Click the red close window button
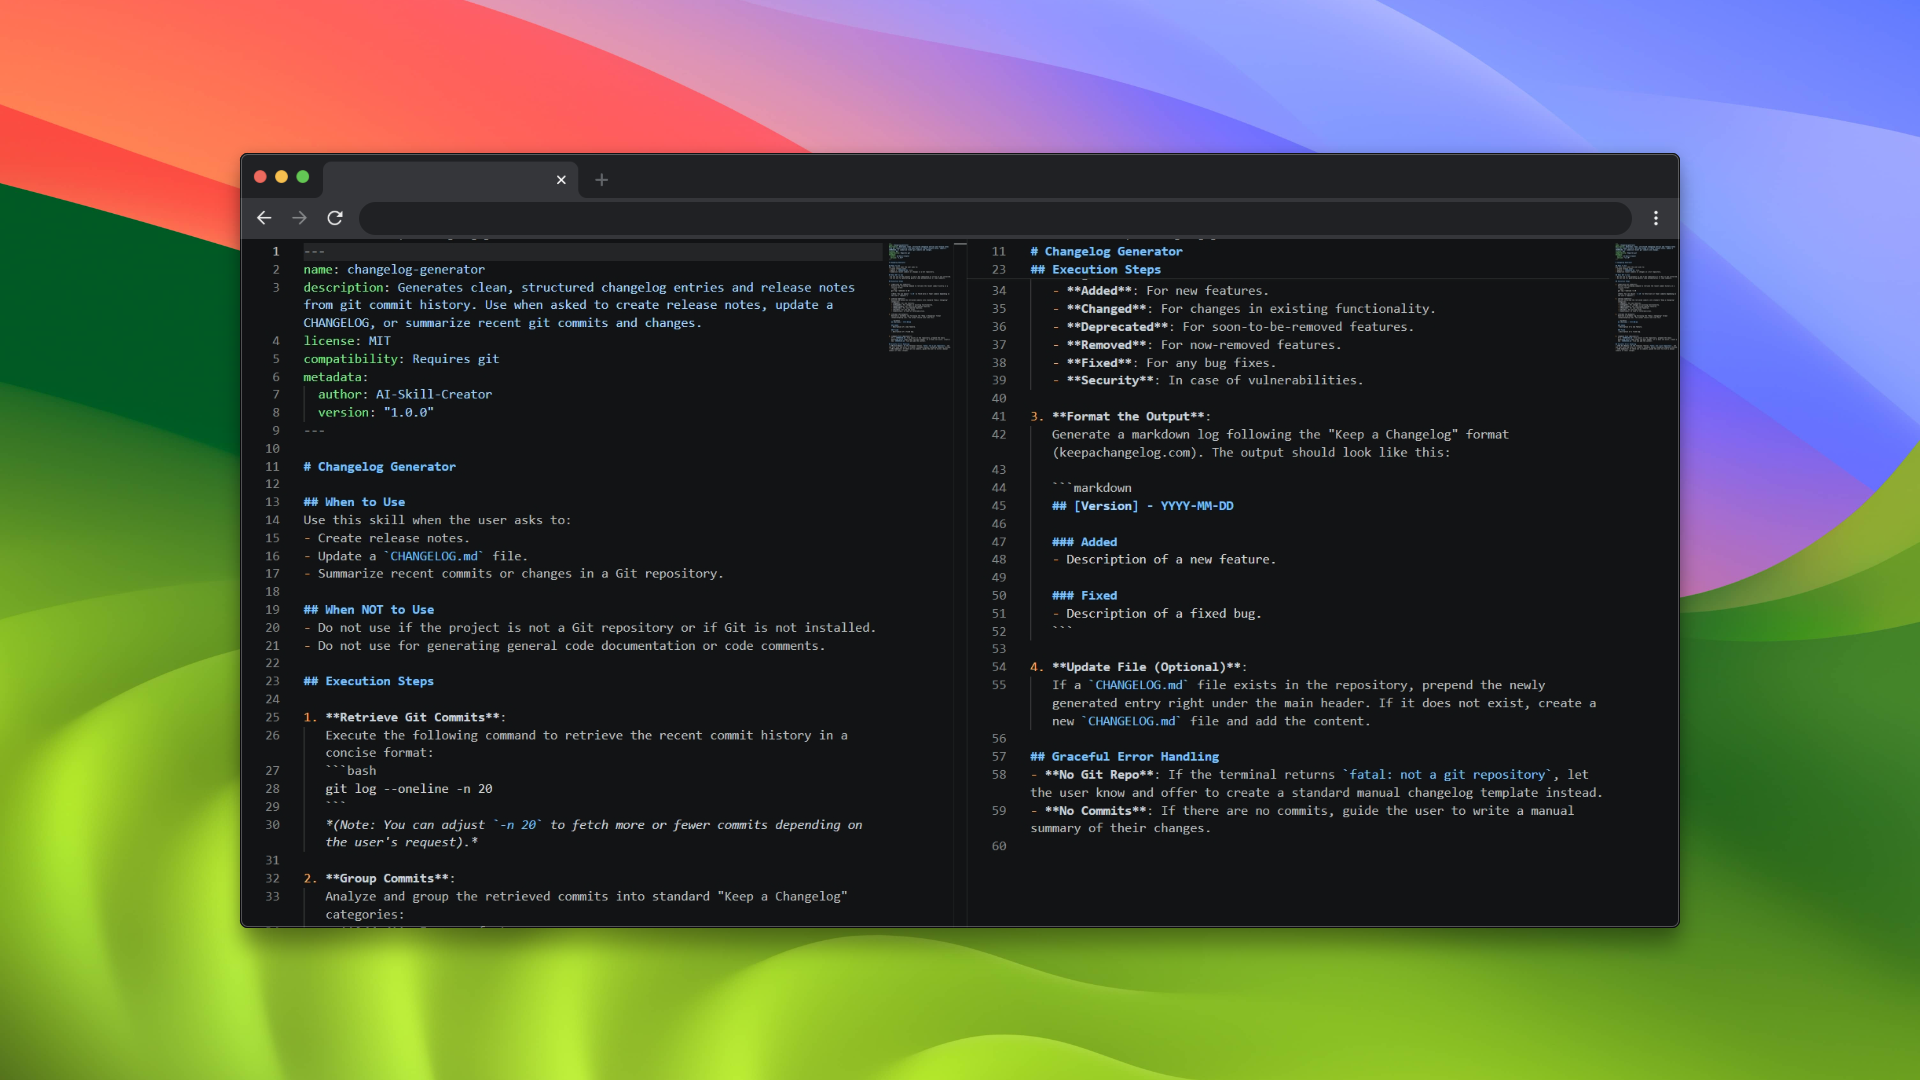The width and height of the screenshot is (1920, 1080). tap(260, 177)
